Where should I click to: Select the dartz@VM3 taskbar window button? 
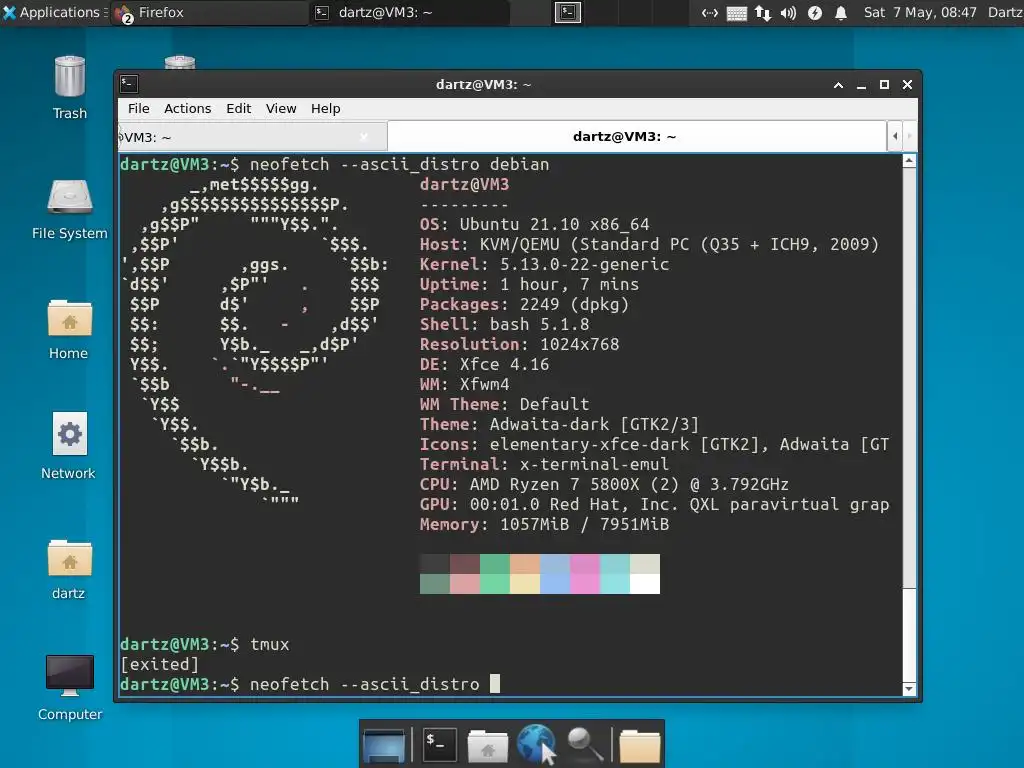click(409, 12)
